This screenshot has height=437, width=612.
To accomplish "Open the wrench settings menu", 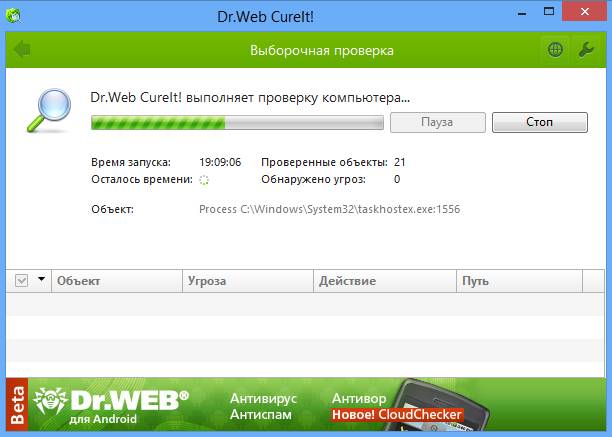I will (x=586, y=49).
